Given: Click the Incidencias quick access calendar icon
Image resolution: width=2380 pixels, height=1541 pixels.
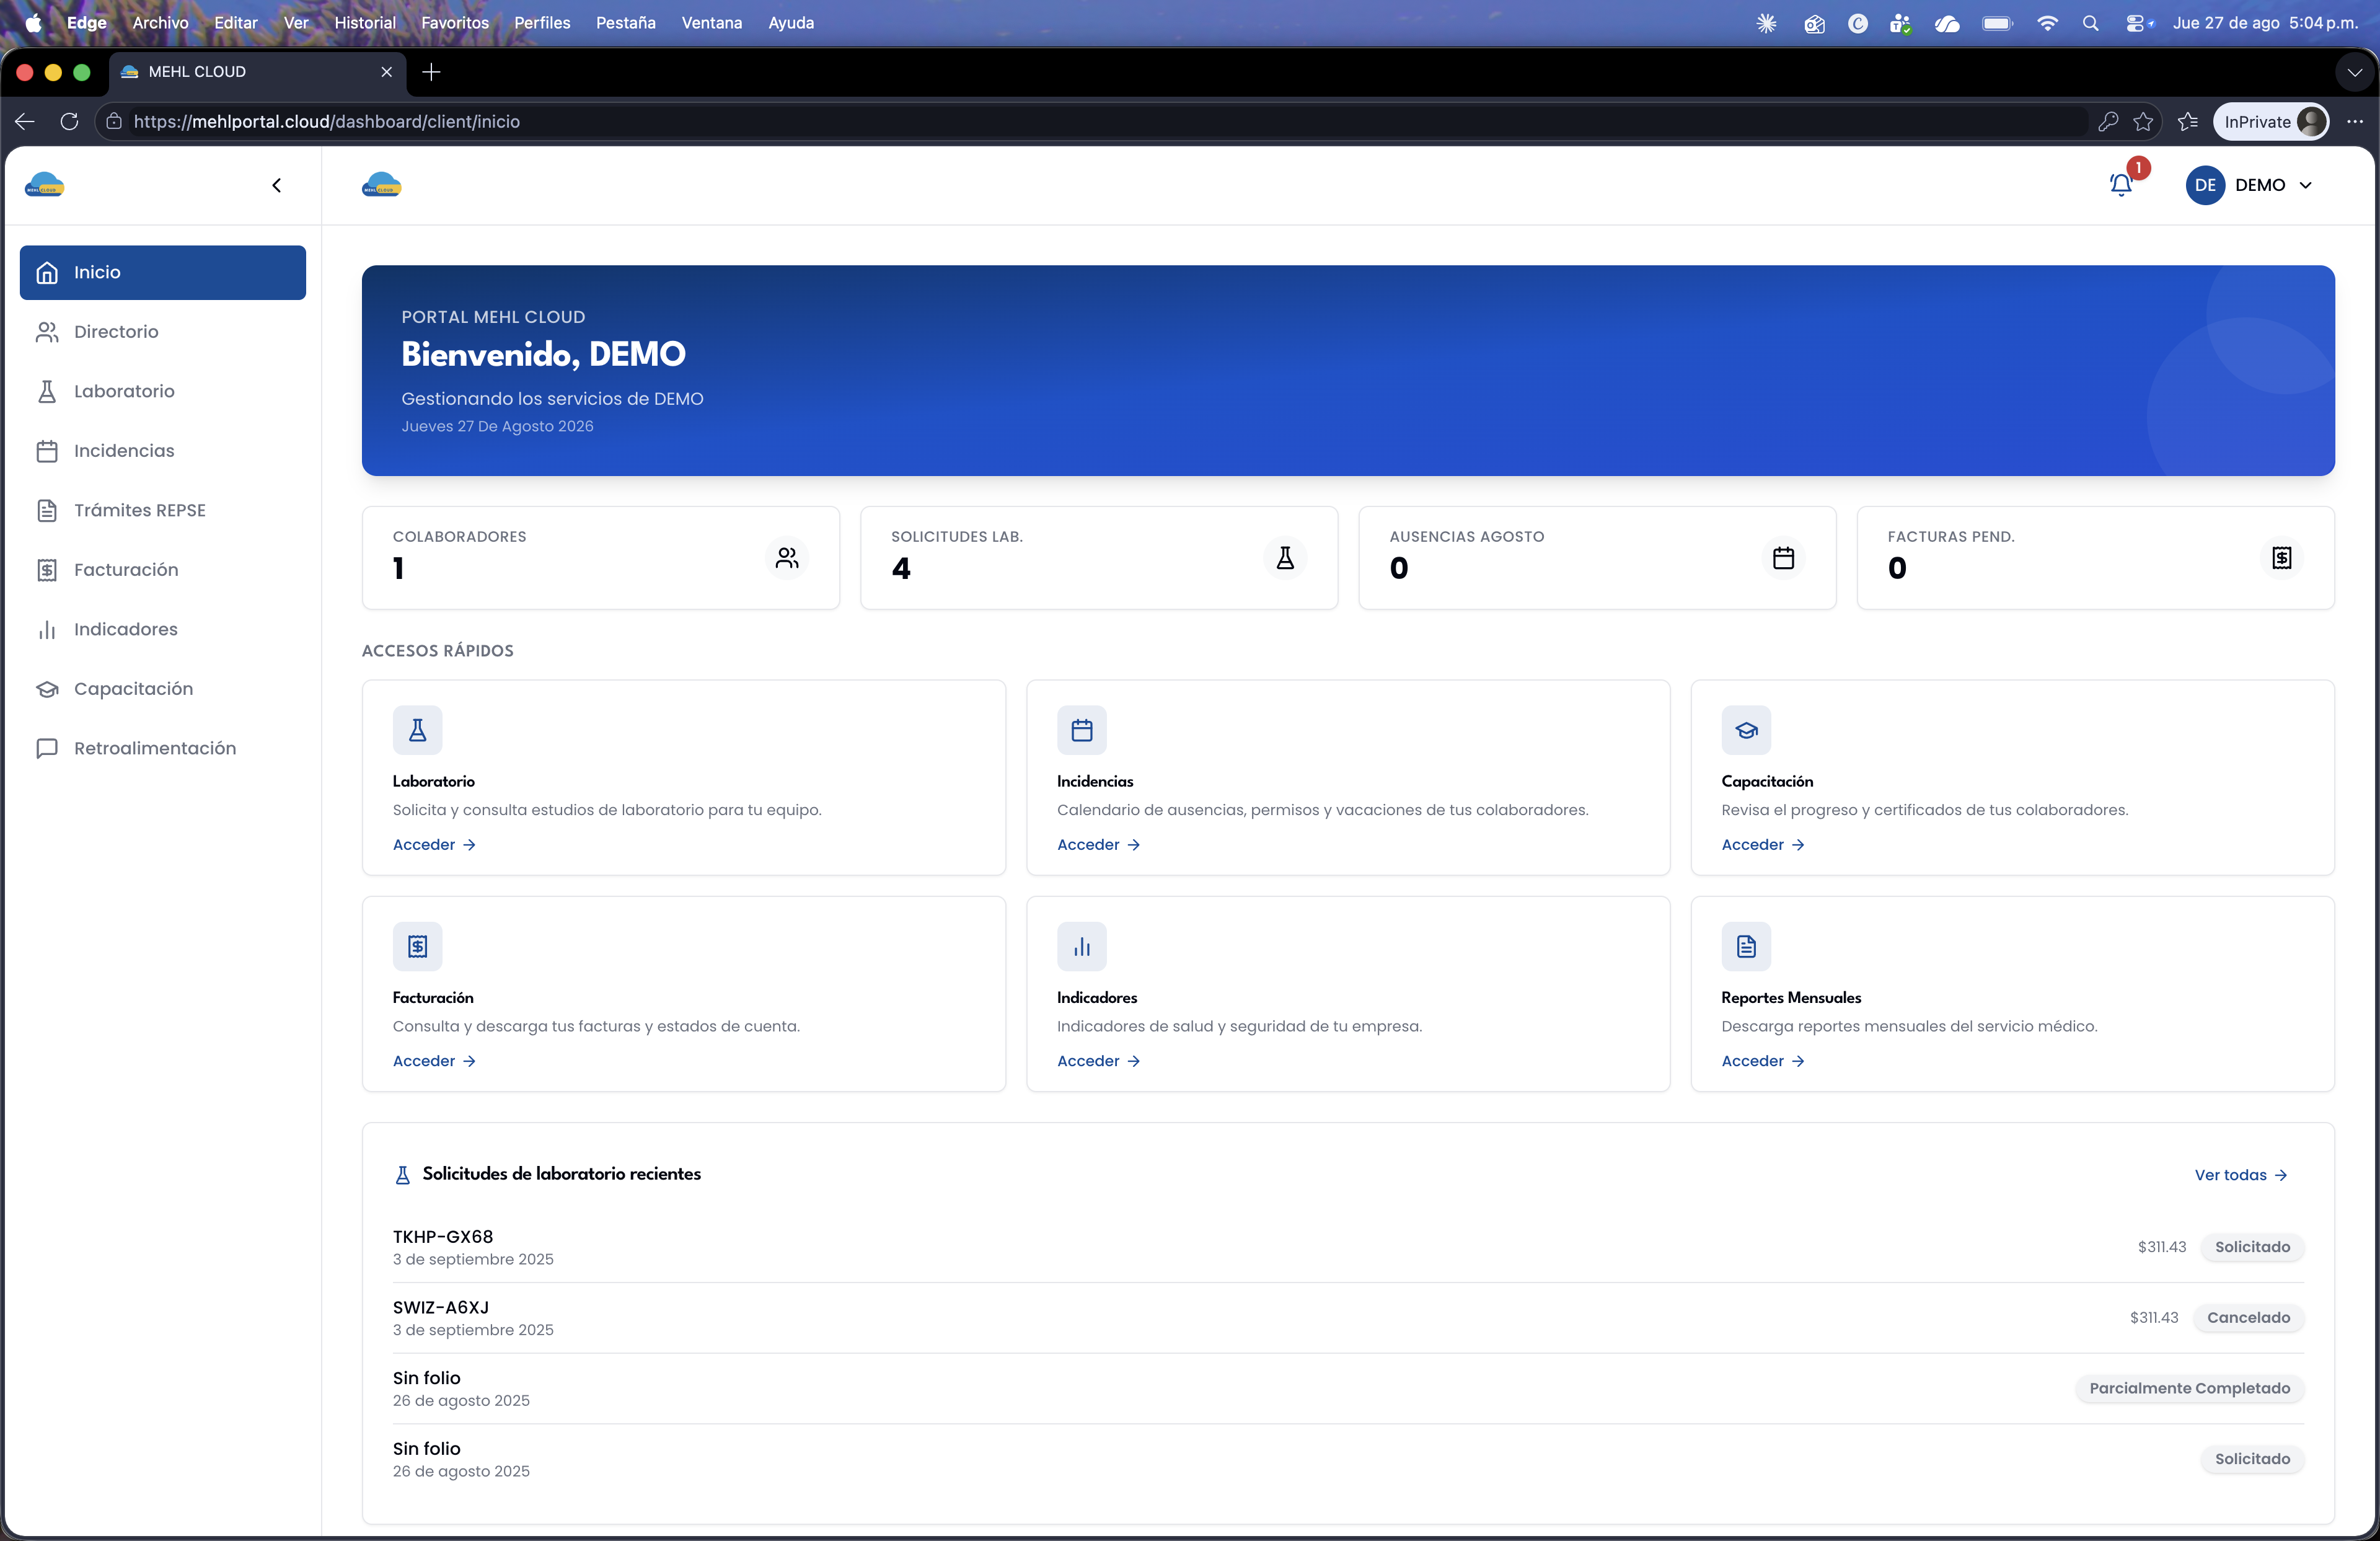Looking at the screenshot, I should (x=1082, y=730).
